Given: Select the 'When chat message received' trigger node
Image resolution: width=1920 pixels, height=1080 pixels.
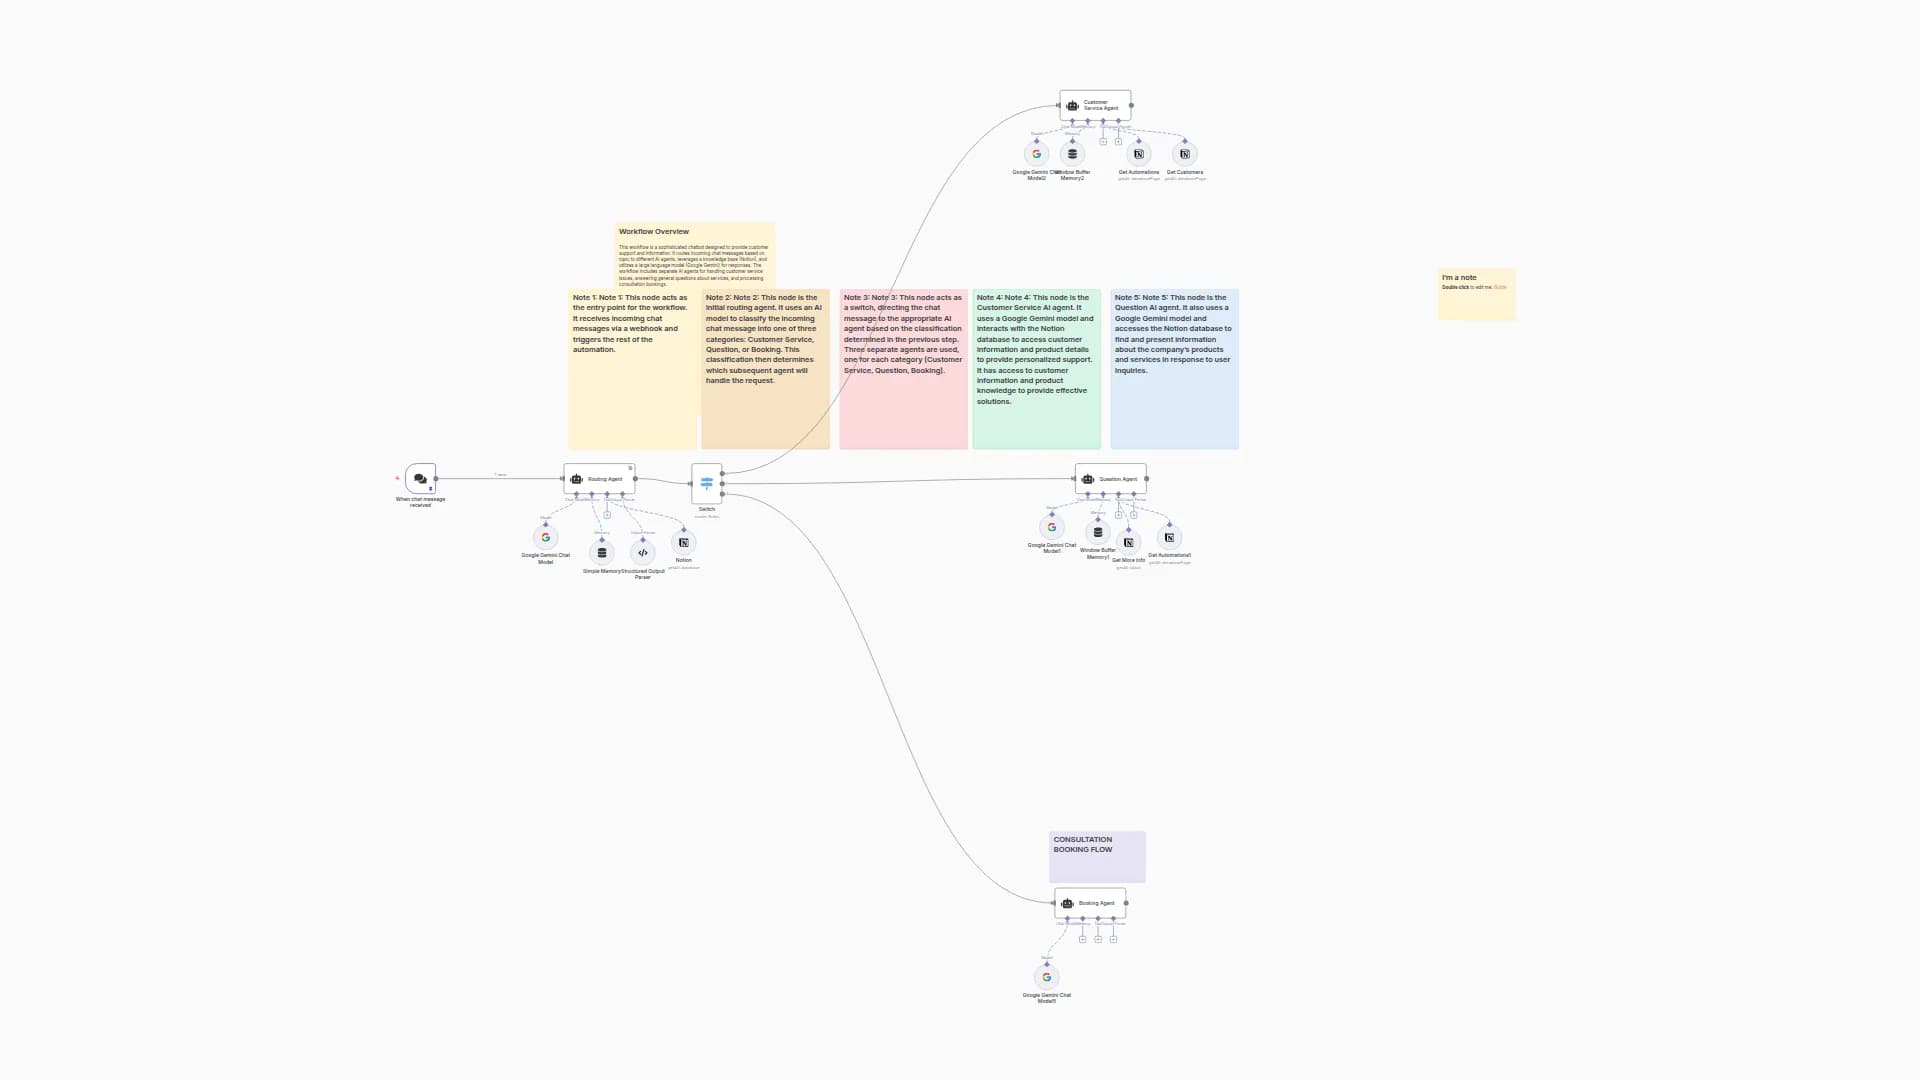Looking at the screenshot, I should [x=420, y=479].
